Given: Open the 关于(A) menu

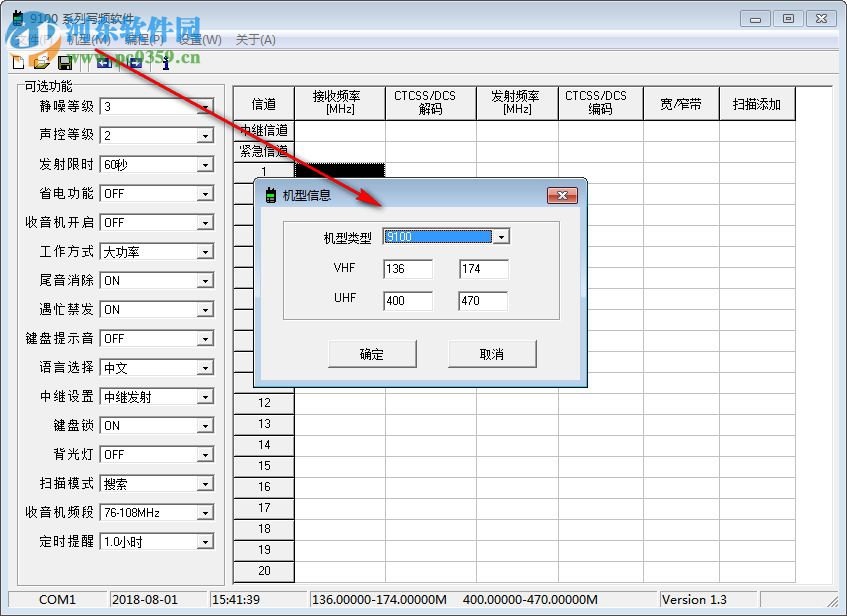Looking at the screenshot, I should (x=256, y=39).
